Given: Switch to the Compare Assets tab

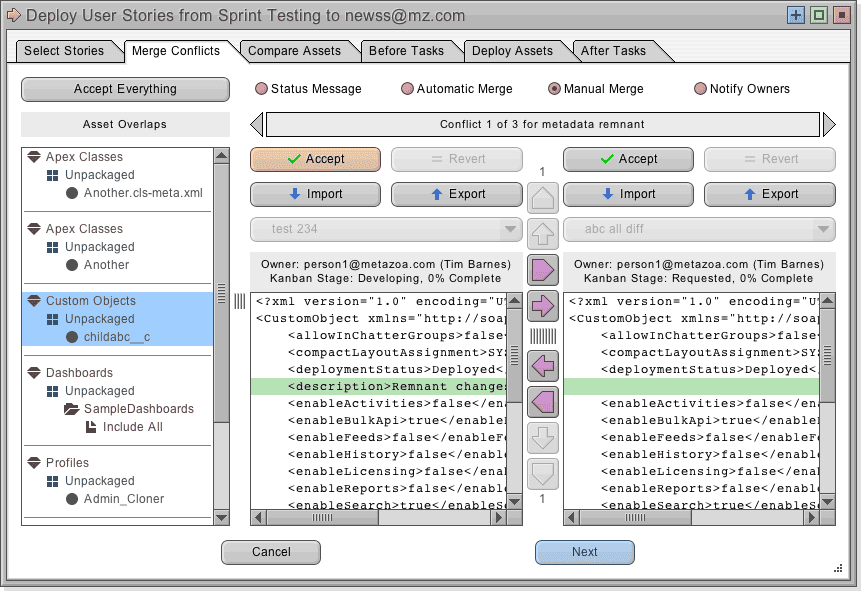Looking at the screenshot, I should (294, 51).
